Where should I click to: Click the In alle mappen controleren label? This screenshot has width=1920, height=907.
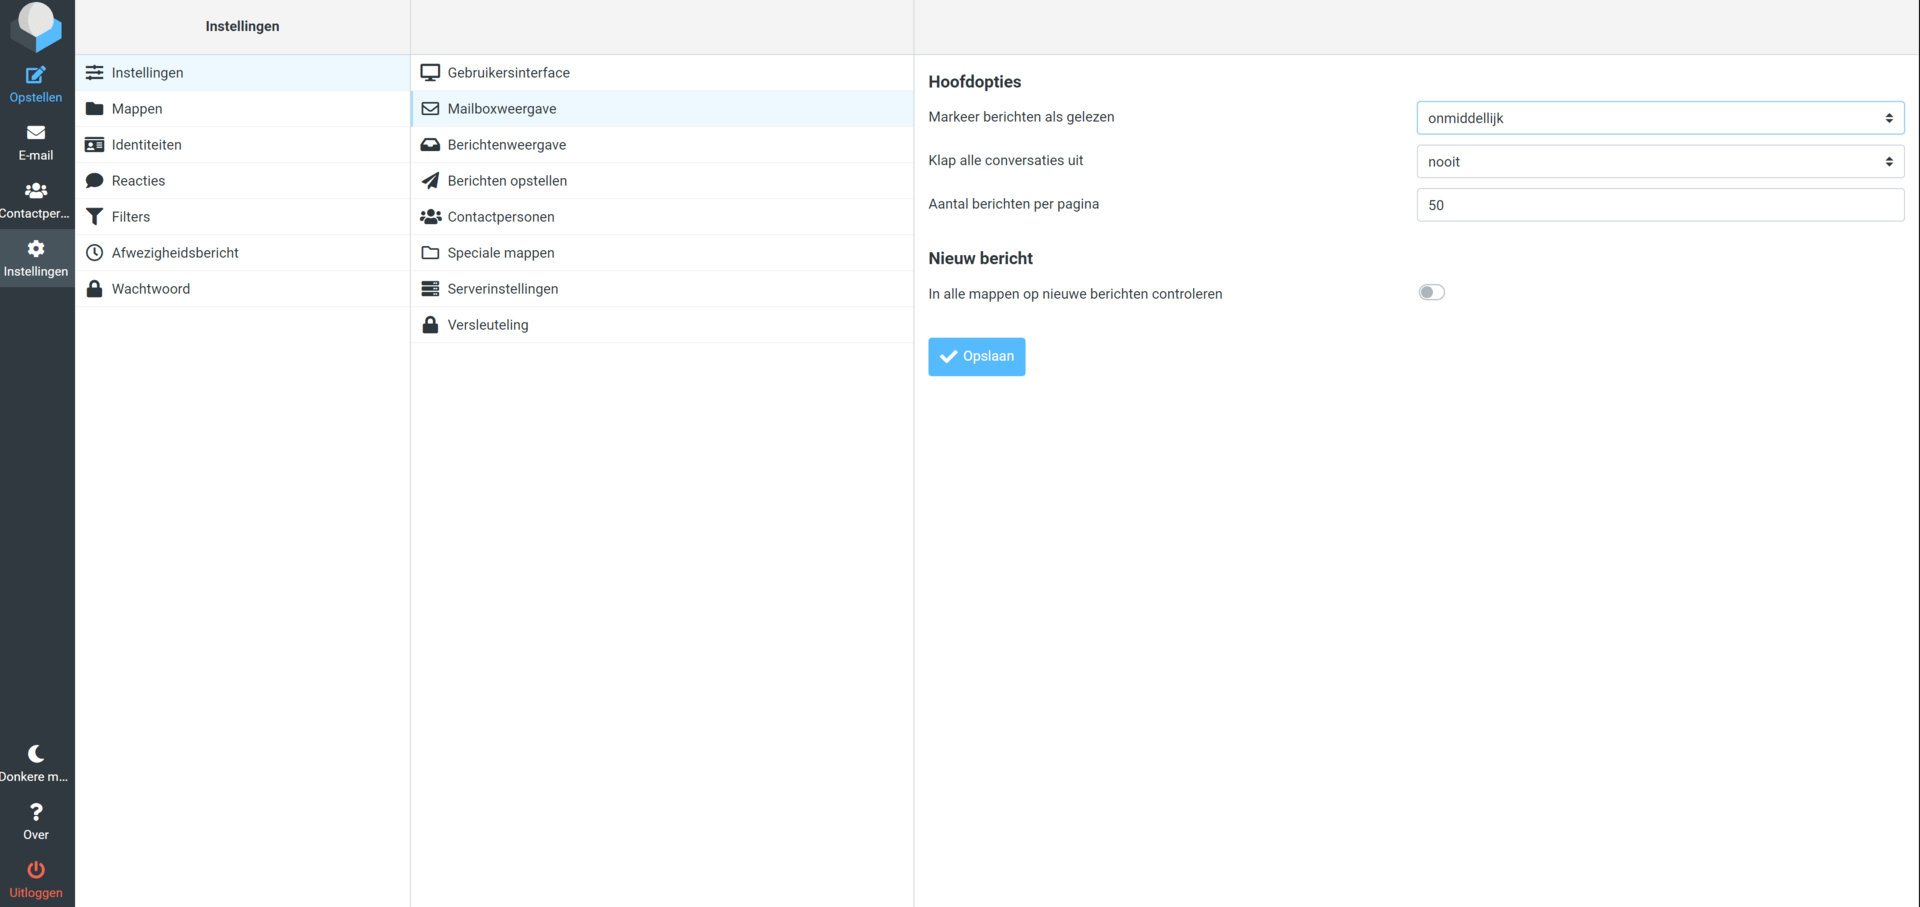1075,294
